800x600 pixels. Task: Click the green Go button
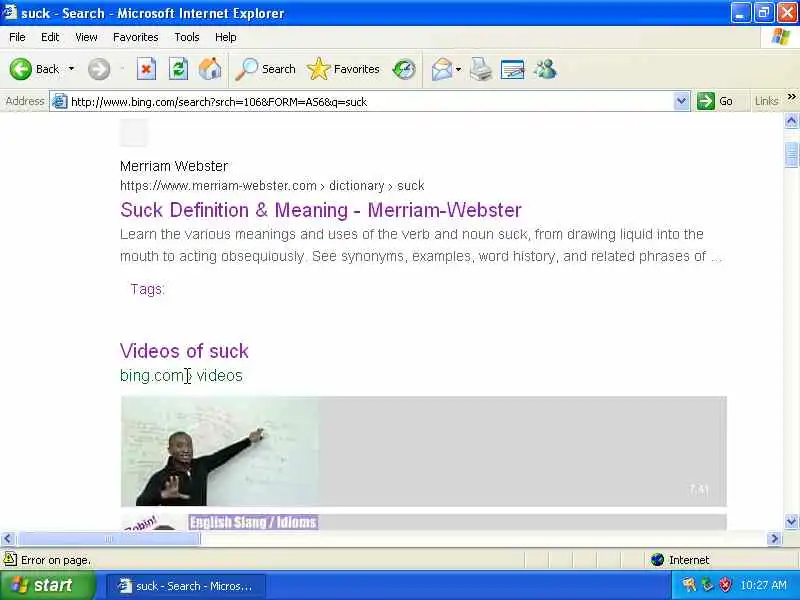tap(715, 102)
